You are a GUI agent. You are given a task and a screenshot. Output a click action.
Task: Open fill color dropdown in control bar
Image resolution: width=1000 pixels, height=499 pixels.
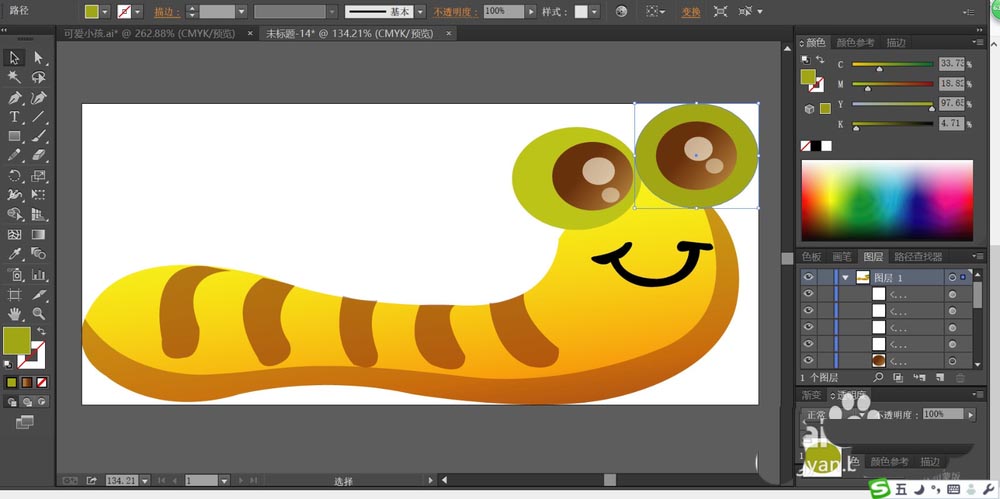pos(105,11)
